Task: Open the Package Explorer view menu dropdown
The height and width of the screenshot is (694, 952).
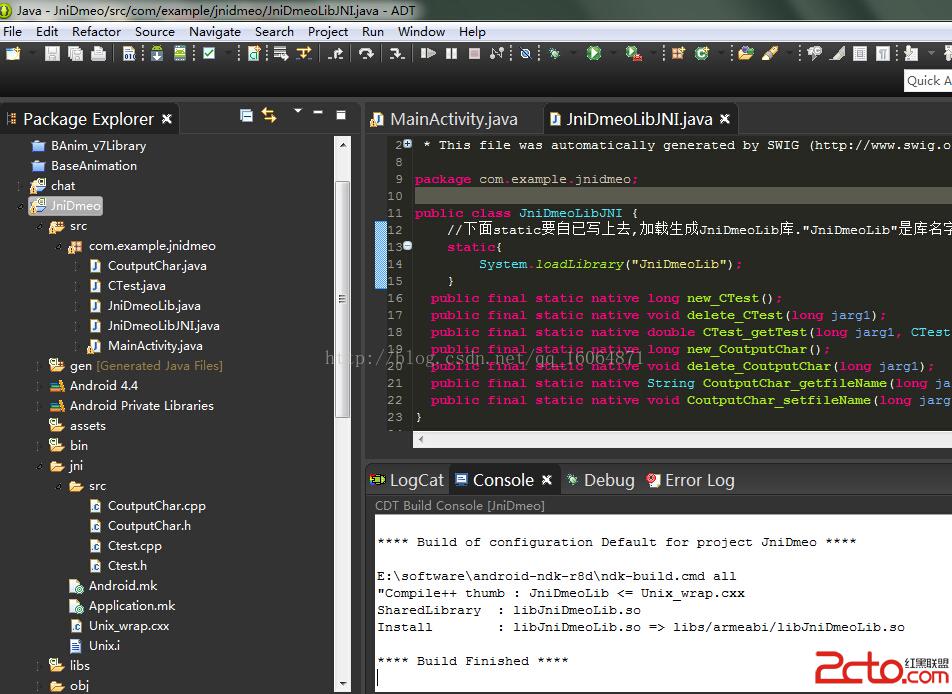Action: [x=297, y=112]
